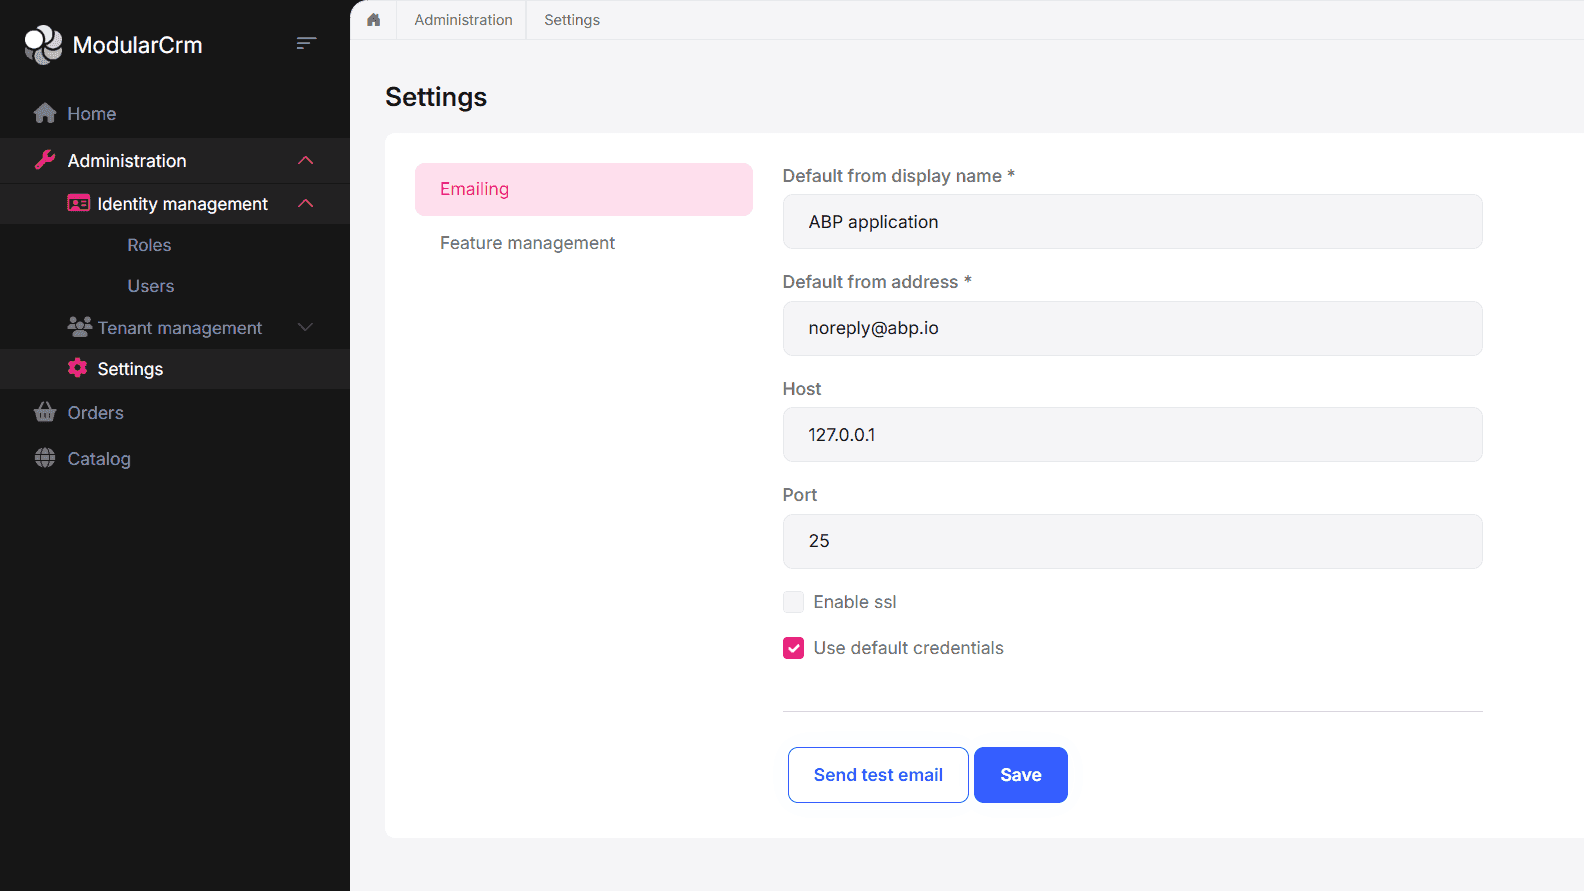Click the Enable ssl label text

pos(855,602)
